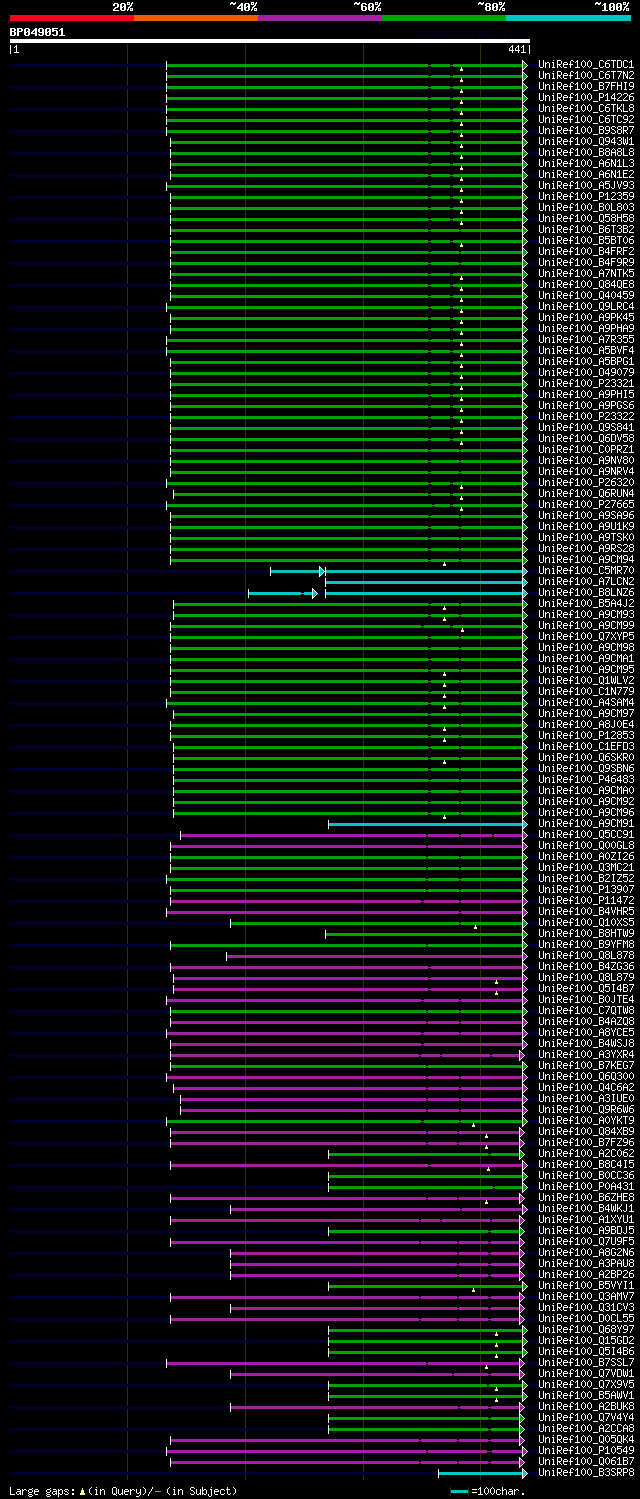Open hit UniRef100_C6T7N2
Viewport: 640px width, 1499px height.
pos(586,76)
